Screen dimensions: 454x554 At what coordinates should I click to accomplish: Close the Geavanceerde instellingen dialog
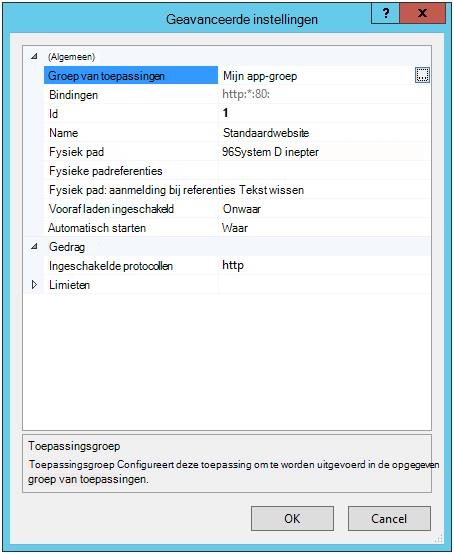[x=423, y=13]
